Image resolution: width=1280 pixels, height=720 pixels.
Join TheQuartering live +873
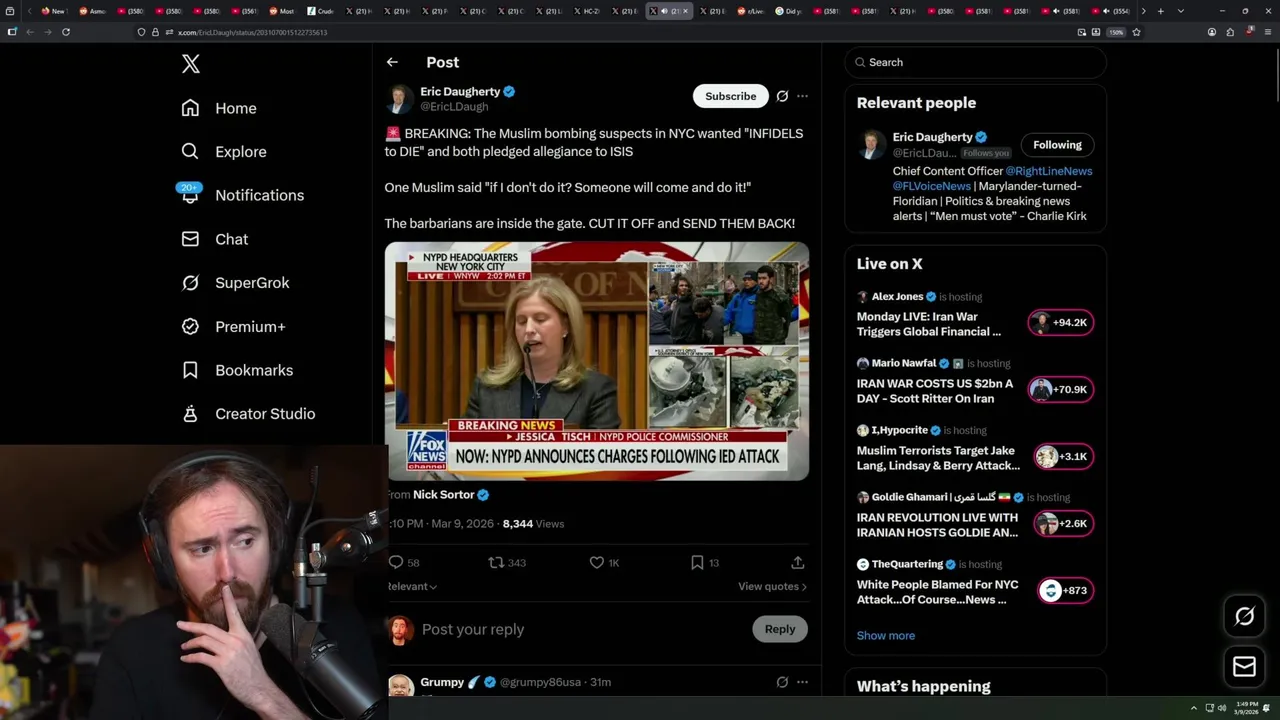tap(1065, 591)
